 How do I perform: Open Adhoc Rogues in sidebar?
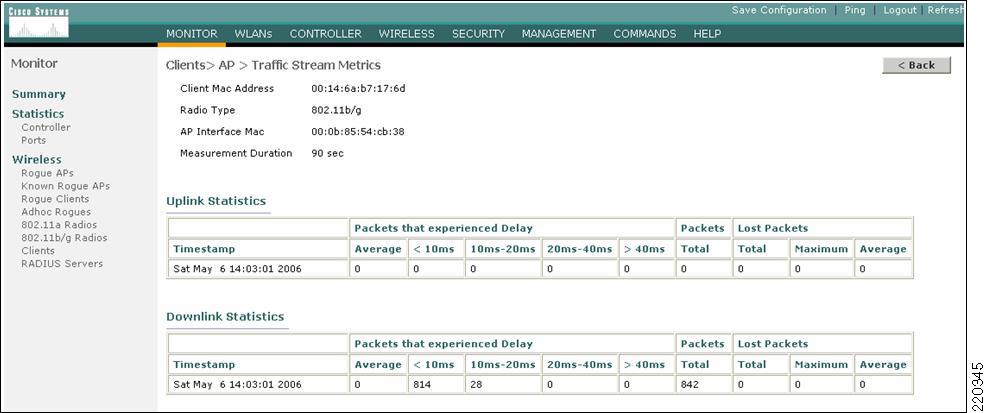tap(56, 212)
